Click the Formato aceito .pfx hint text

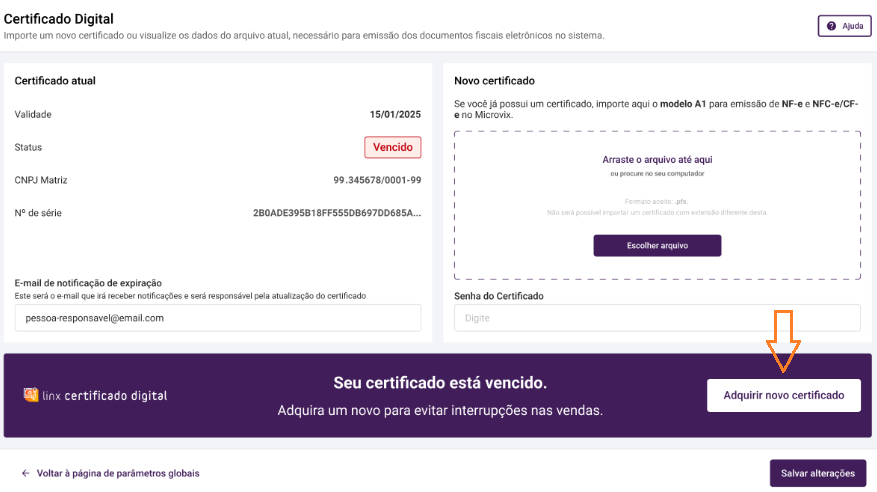pos(656,201)
